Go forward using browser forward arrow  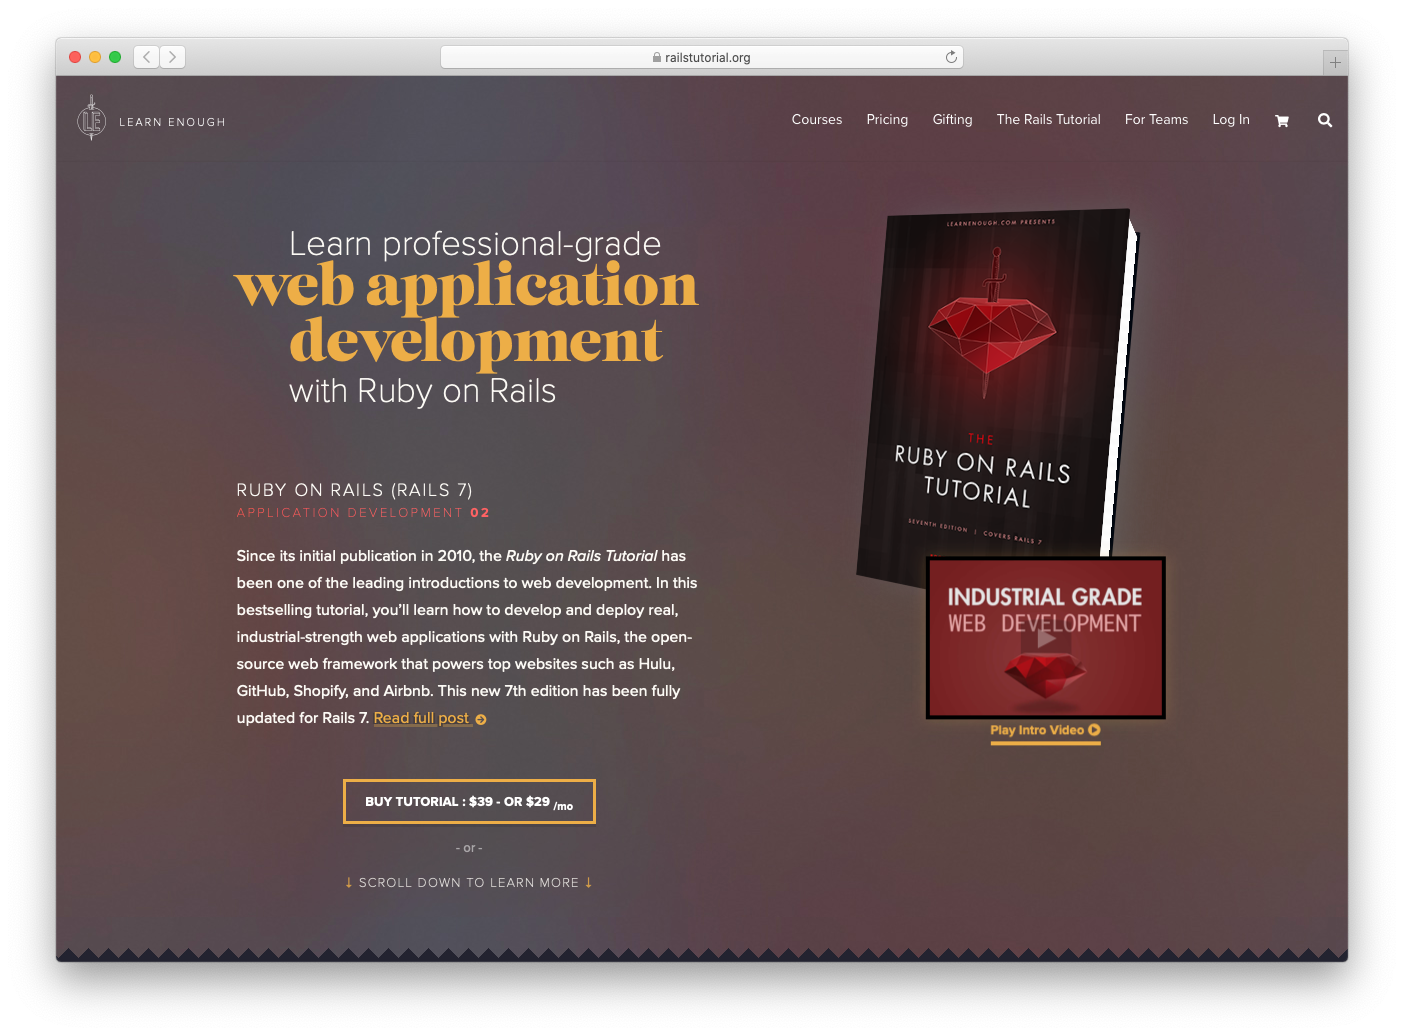pos(173,57)
